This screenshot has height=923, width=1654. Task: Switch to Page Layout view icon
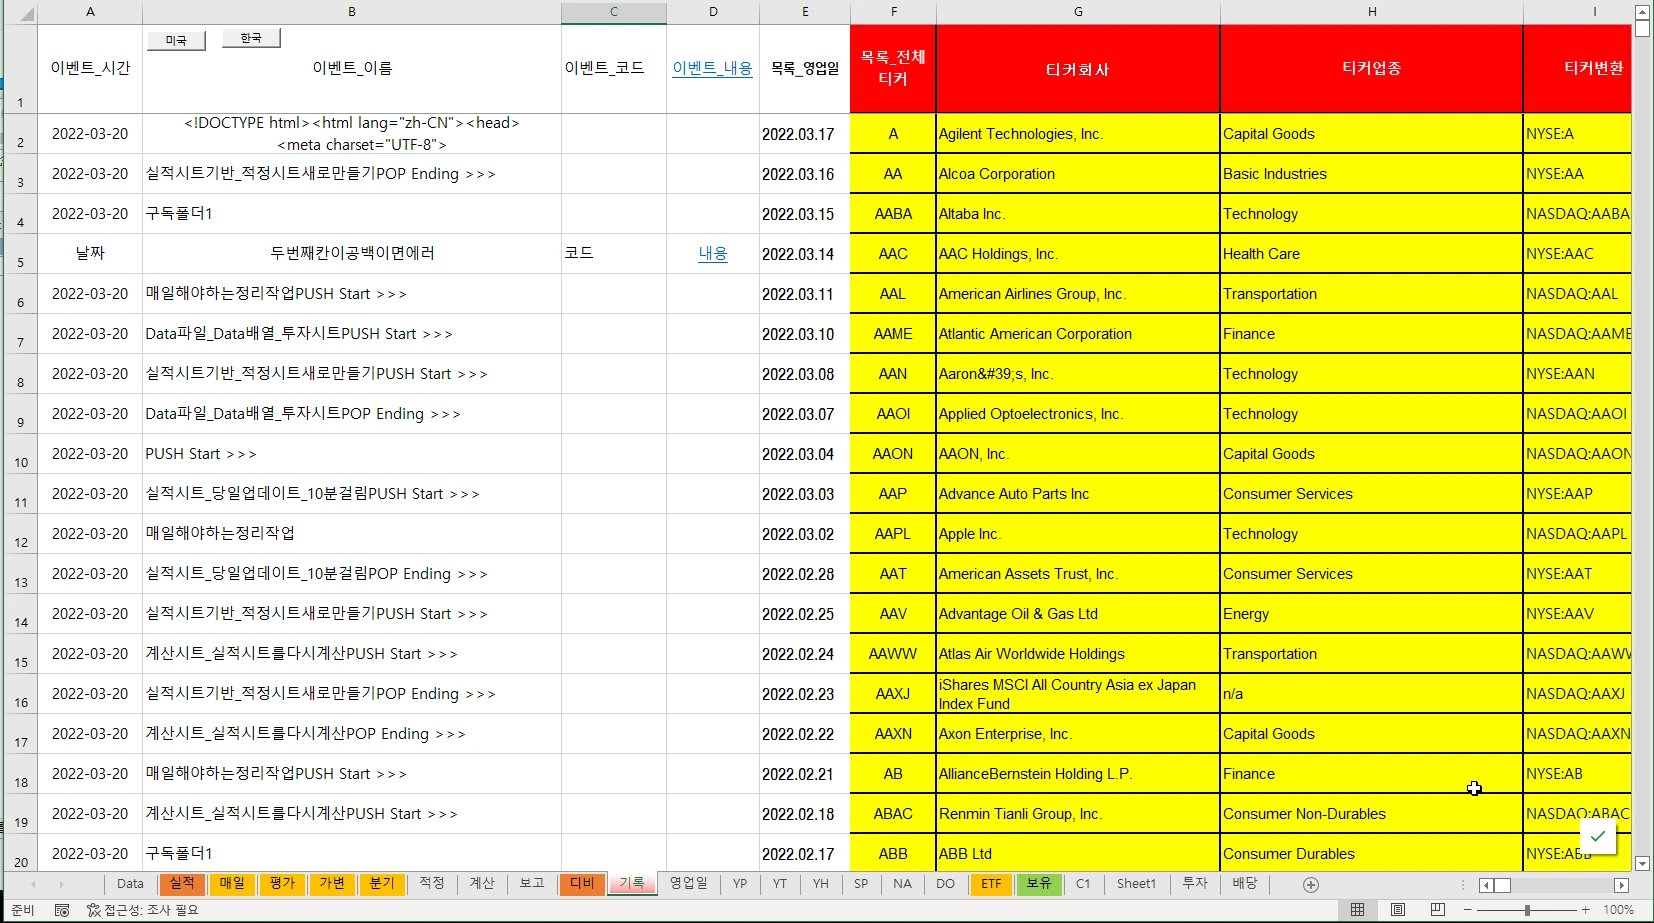pos(1397,910)
